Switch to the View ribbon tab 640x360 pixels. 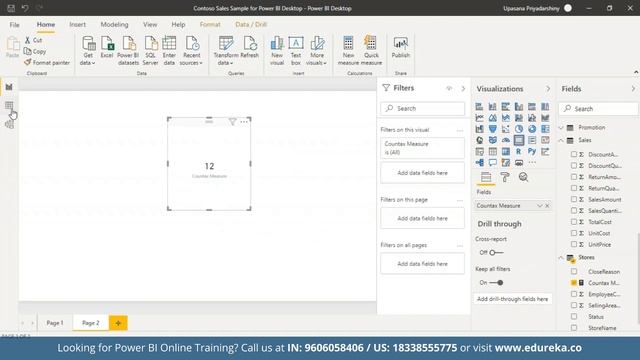pos(150,24)
